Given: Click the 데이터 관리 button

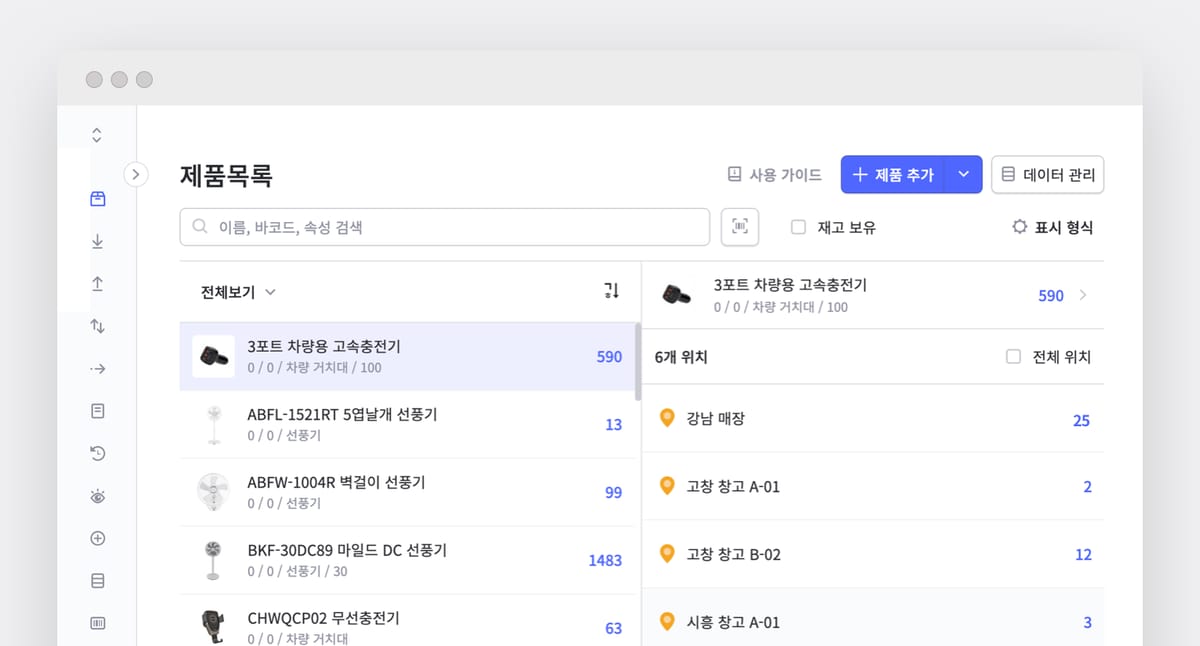Looking at the screenshot, I should point(1047,175).
